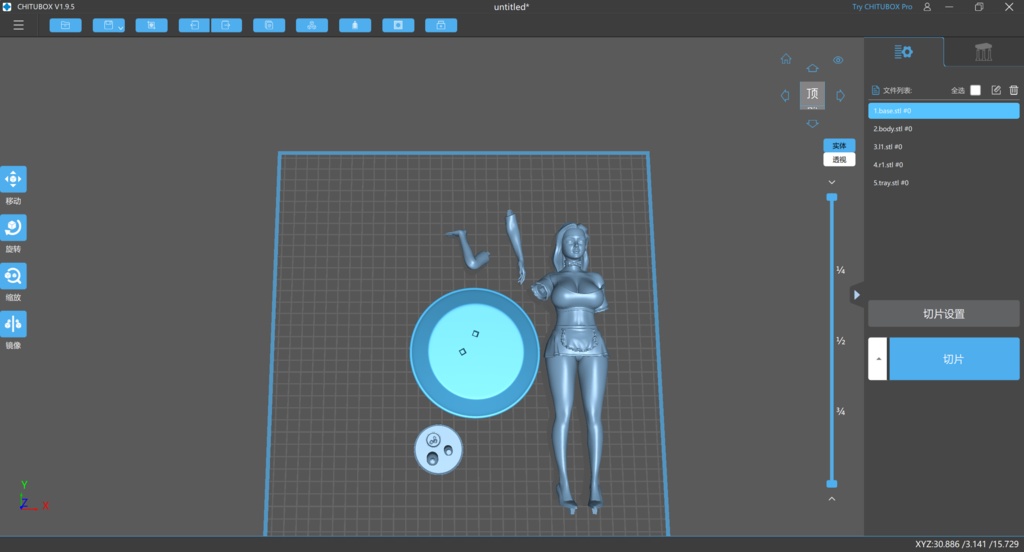This screenshot has width=1024, height=552.
Task: Switch to perspective (透视) mode
Action: click(839, 159)
